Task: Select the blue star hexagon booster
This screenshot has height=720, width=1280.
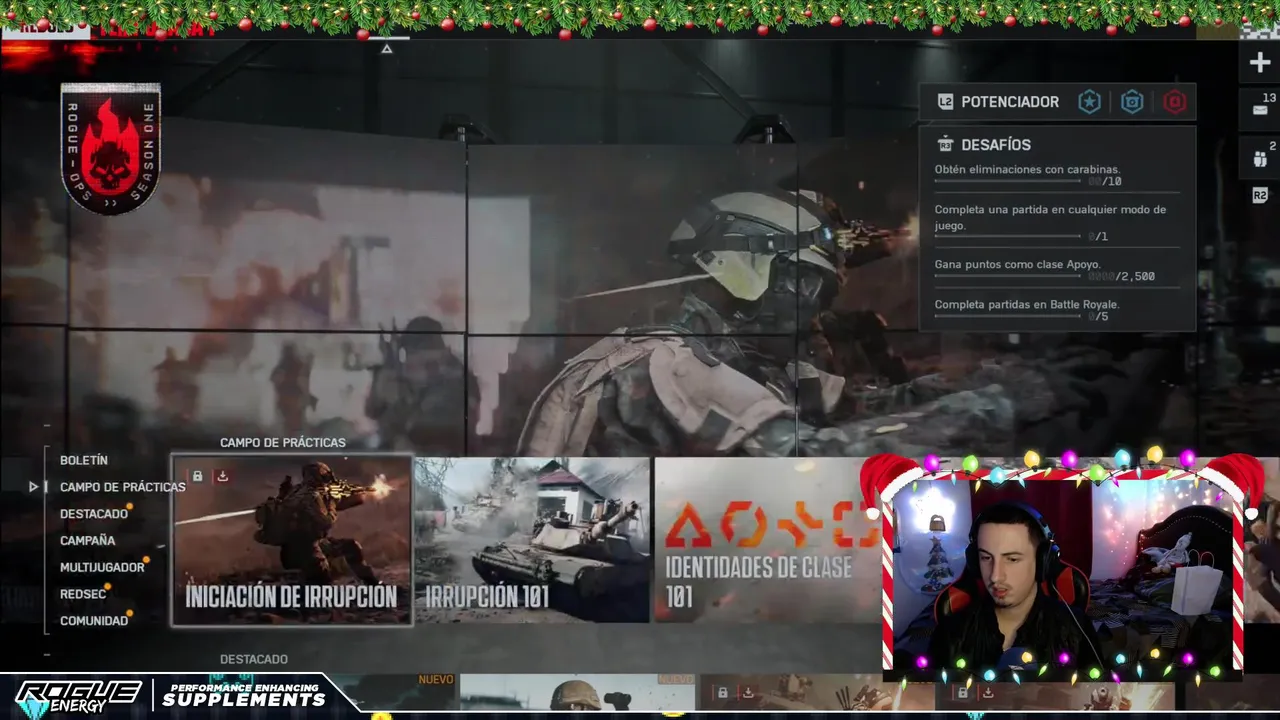Action: pyautogui.click(x=1089, y=102)
